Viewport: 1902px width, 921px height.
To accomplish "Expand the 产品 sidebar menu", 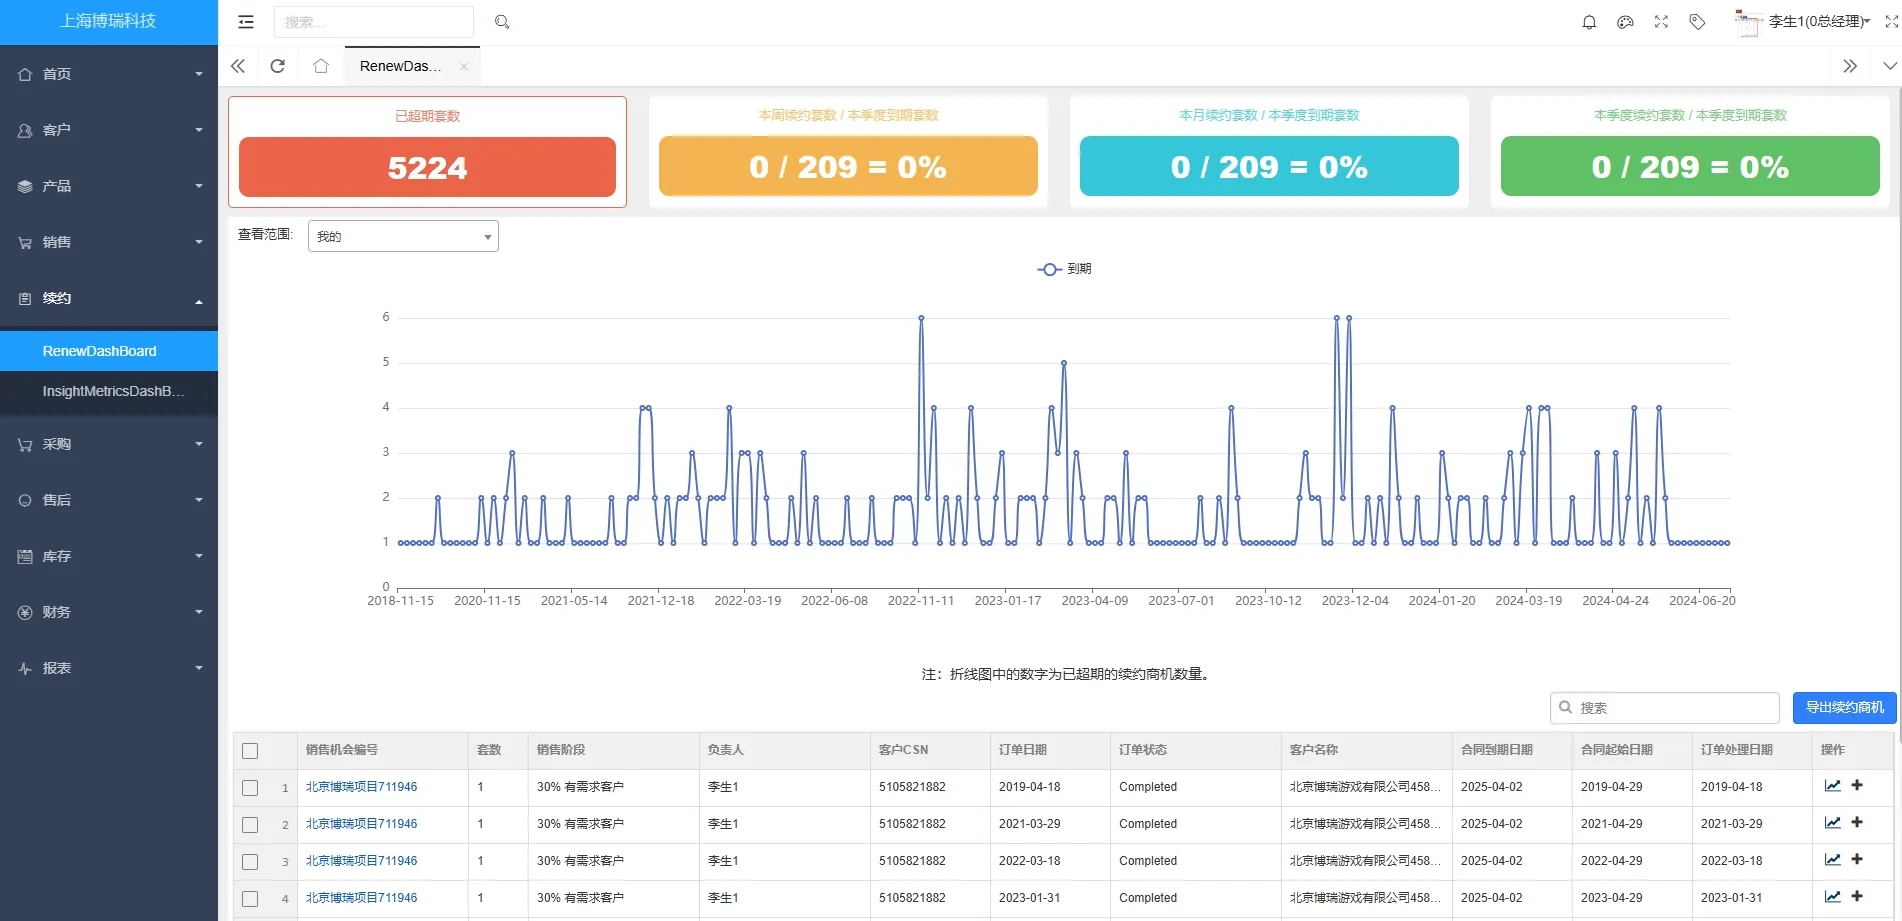I will 109,186.
